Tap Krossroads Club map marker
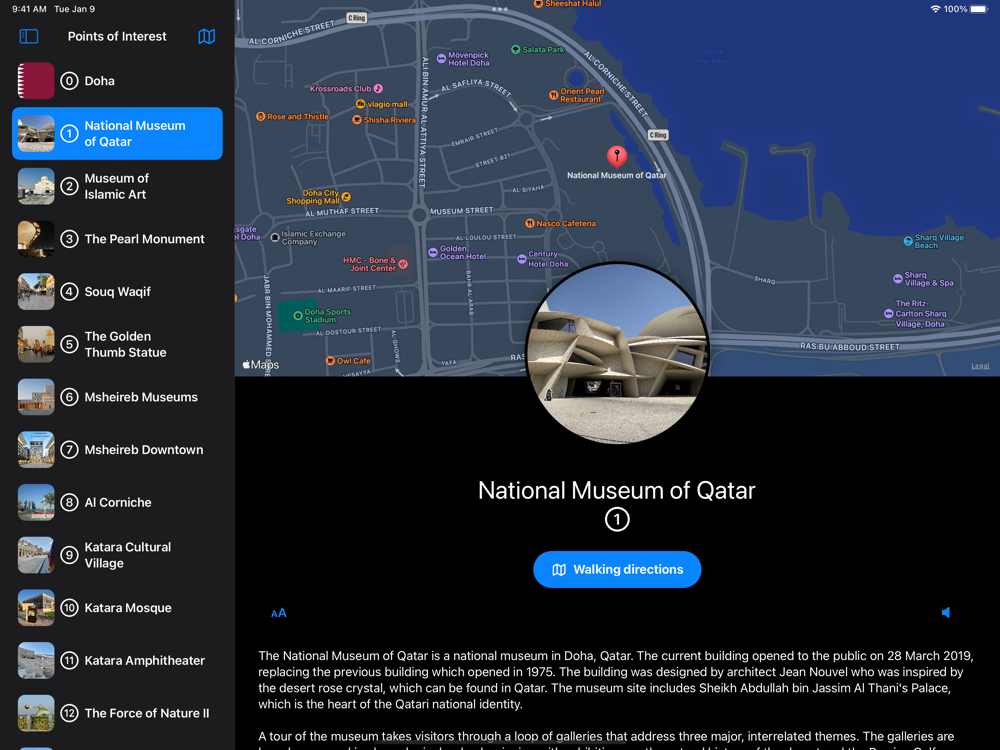This screenshot has width=1000, height=750. 378,88
